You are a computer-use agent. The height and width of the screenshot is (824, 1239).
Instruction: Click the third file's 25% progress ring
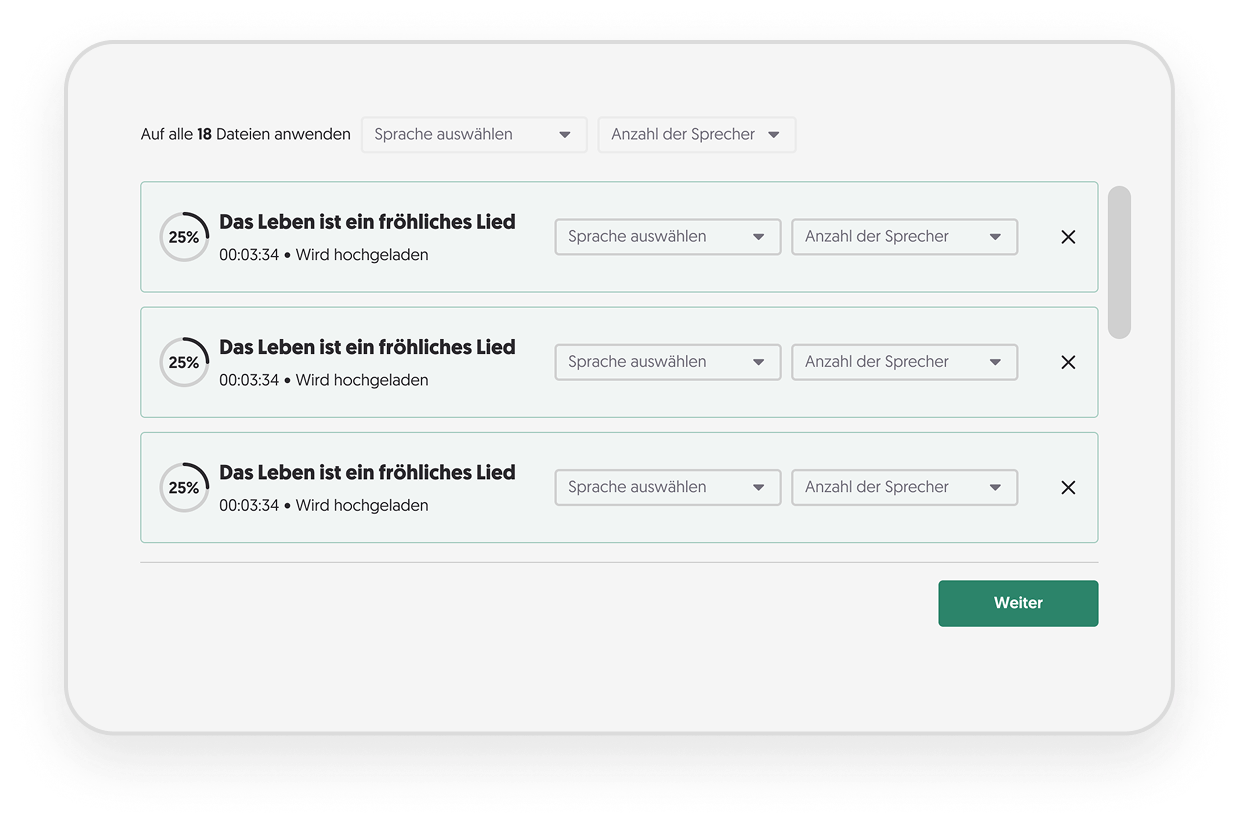click(184, 487)
